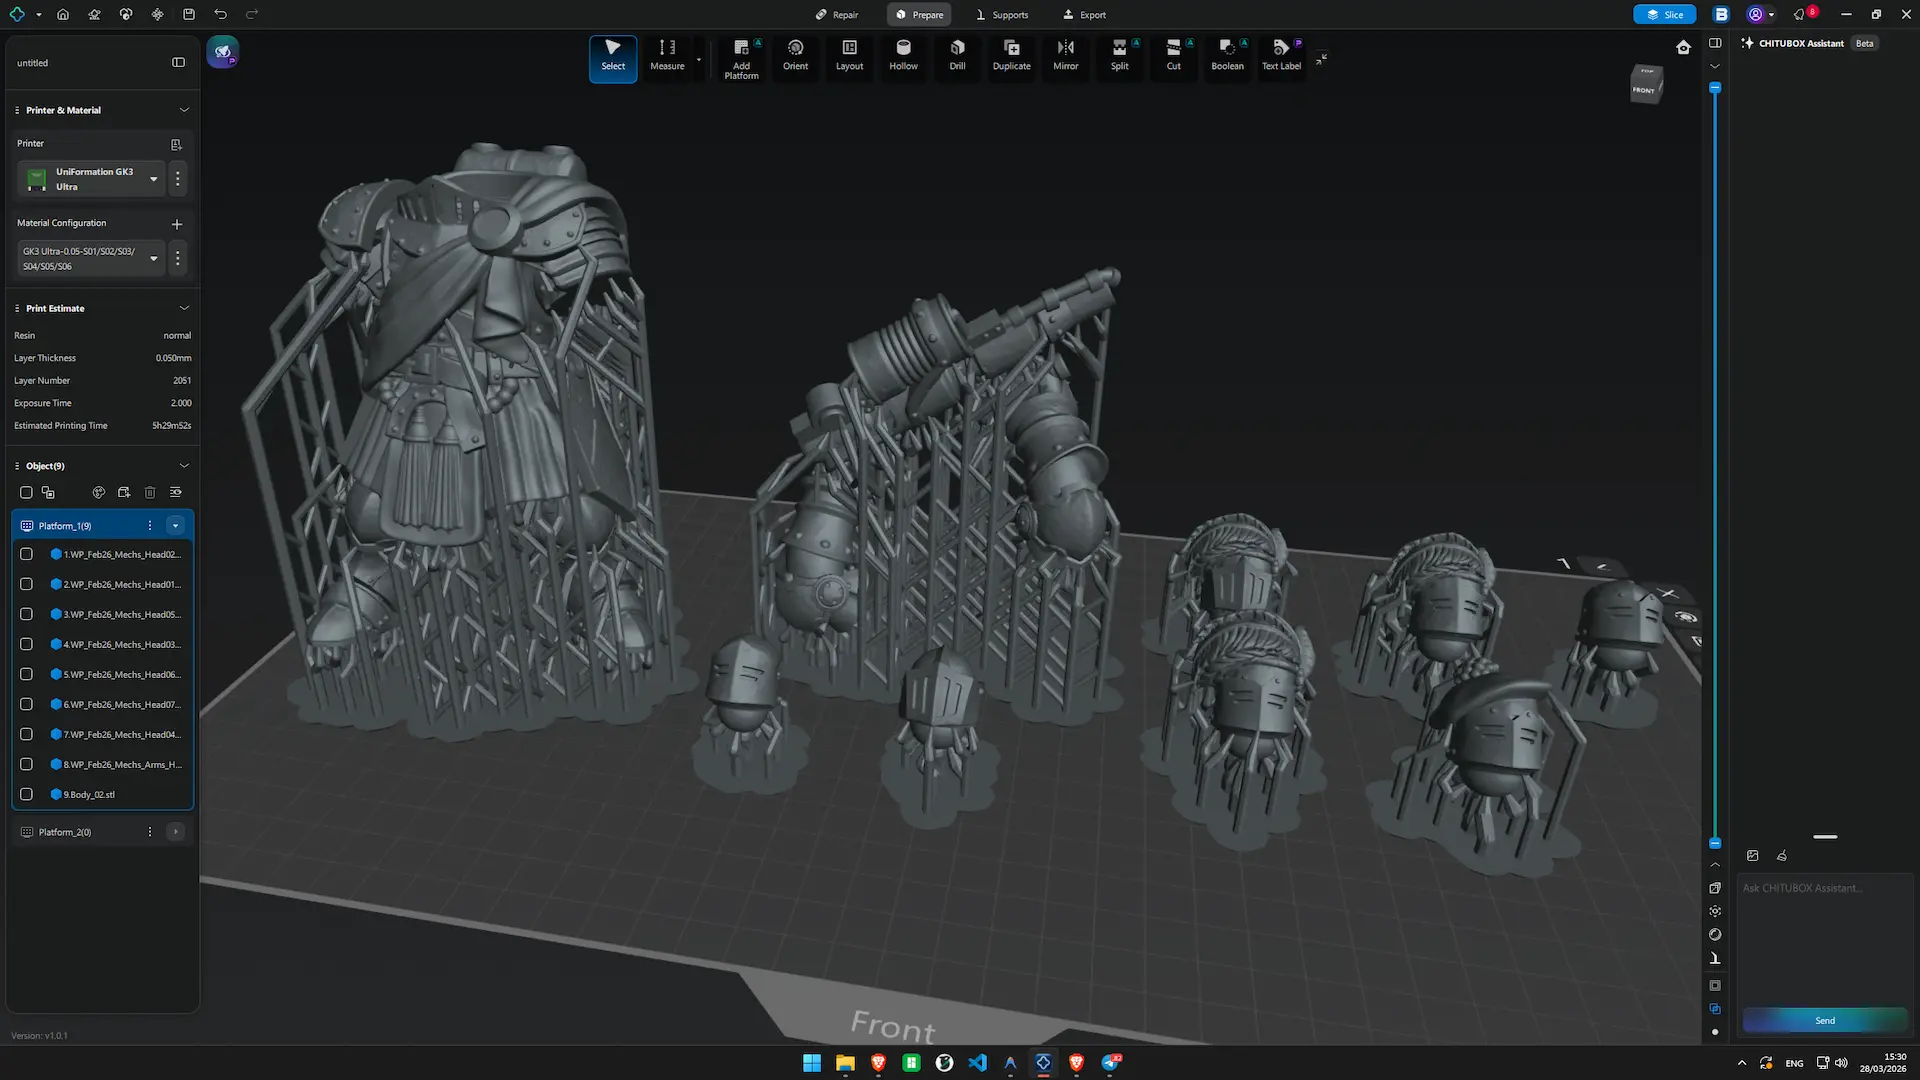Select the Boolean tool

tap(1227, 55)
